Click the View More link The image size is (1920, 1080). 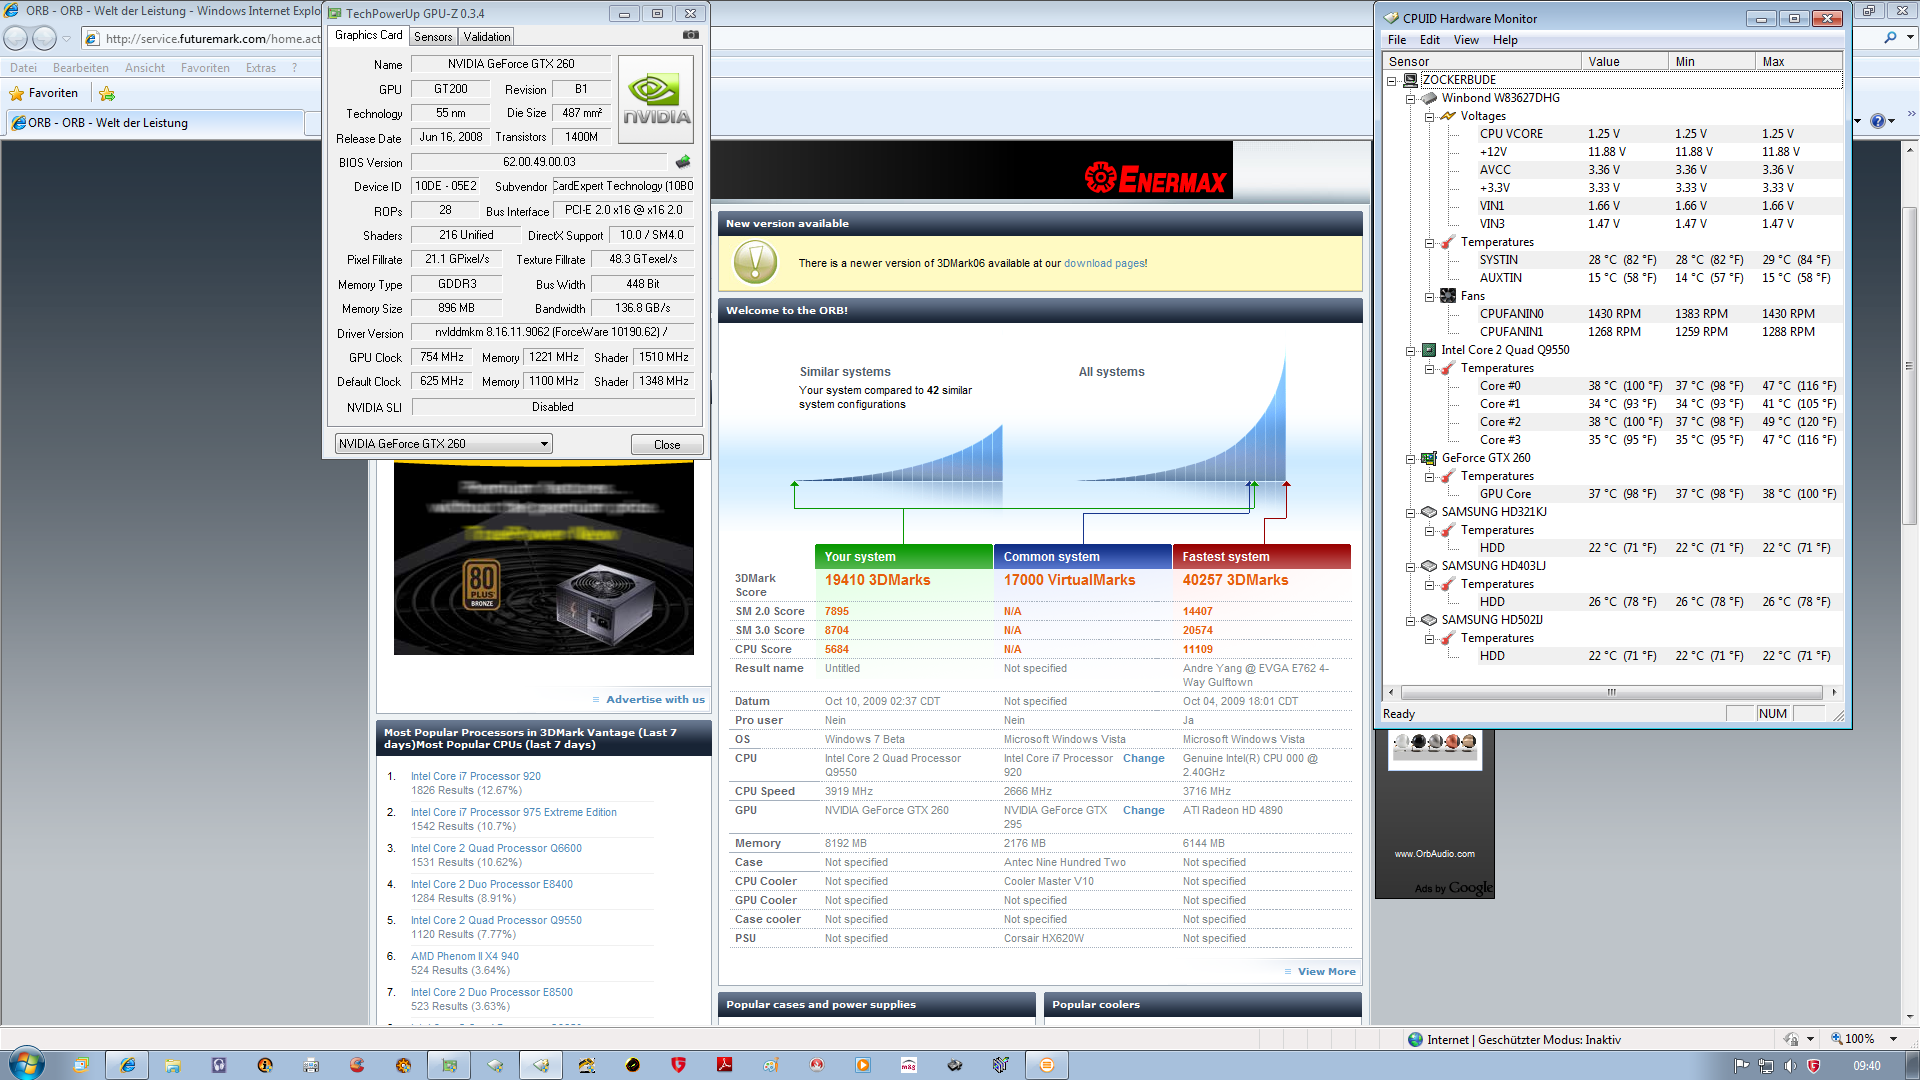click(1326, 972)
